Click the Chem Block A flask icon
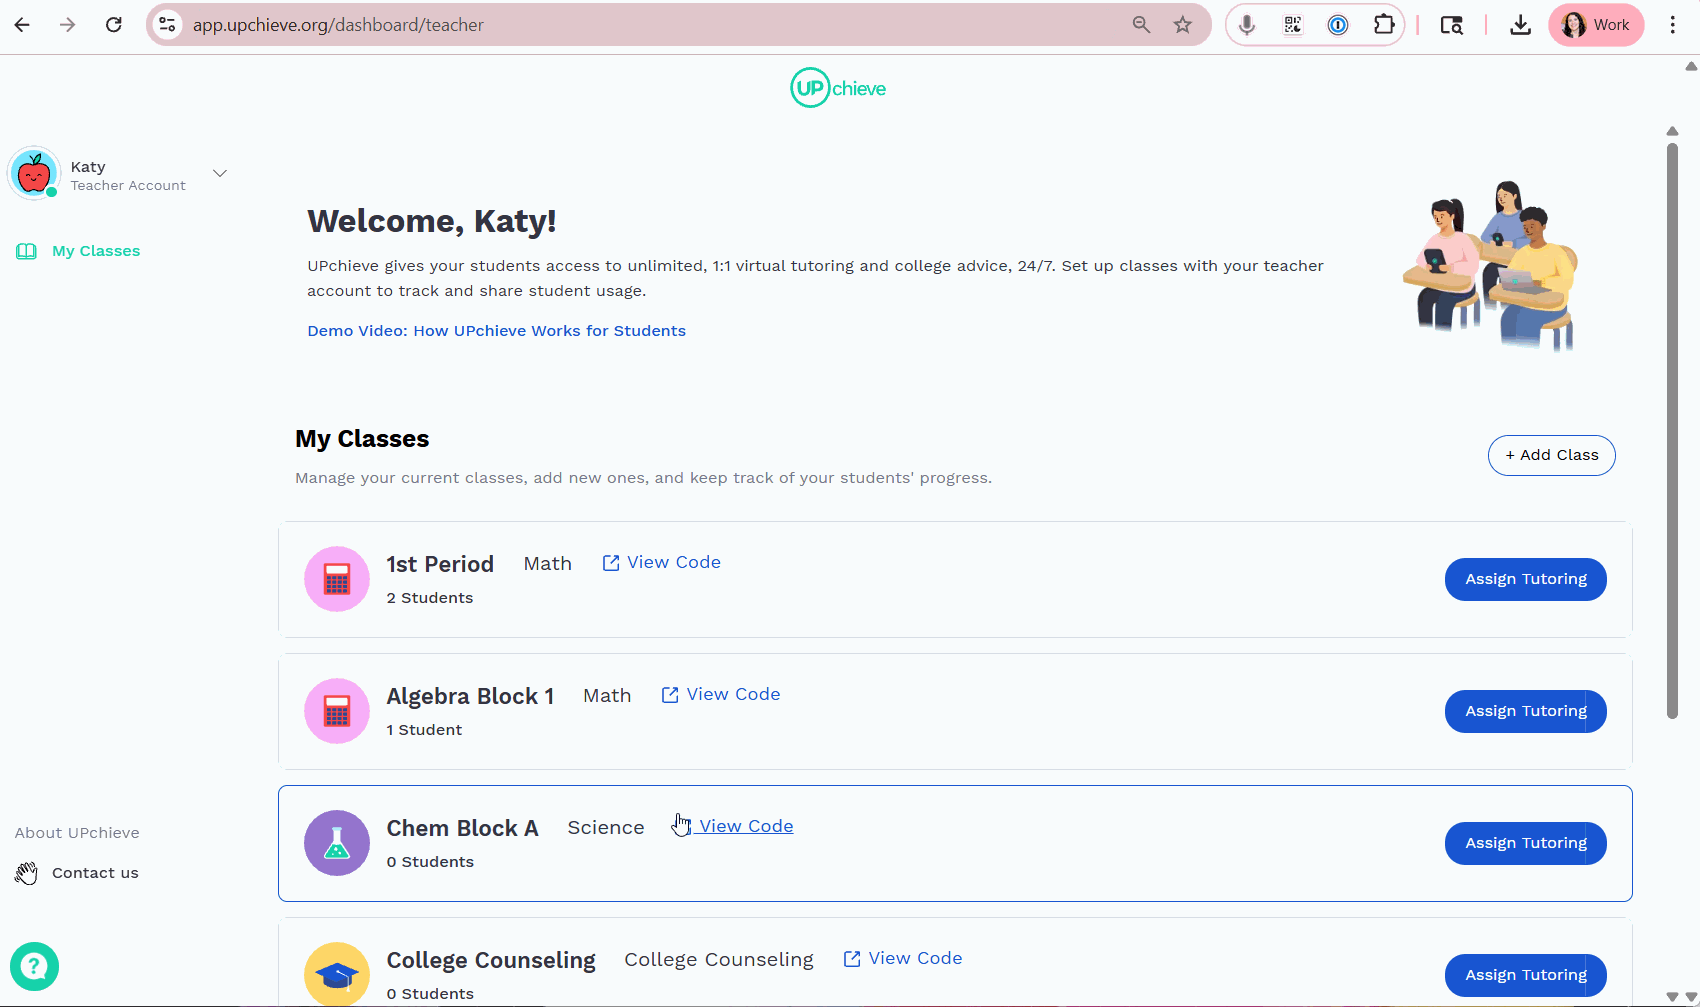Viewport: 1700px width, 1007px height. click(337, 843)
